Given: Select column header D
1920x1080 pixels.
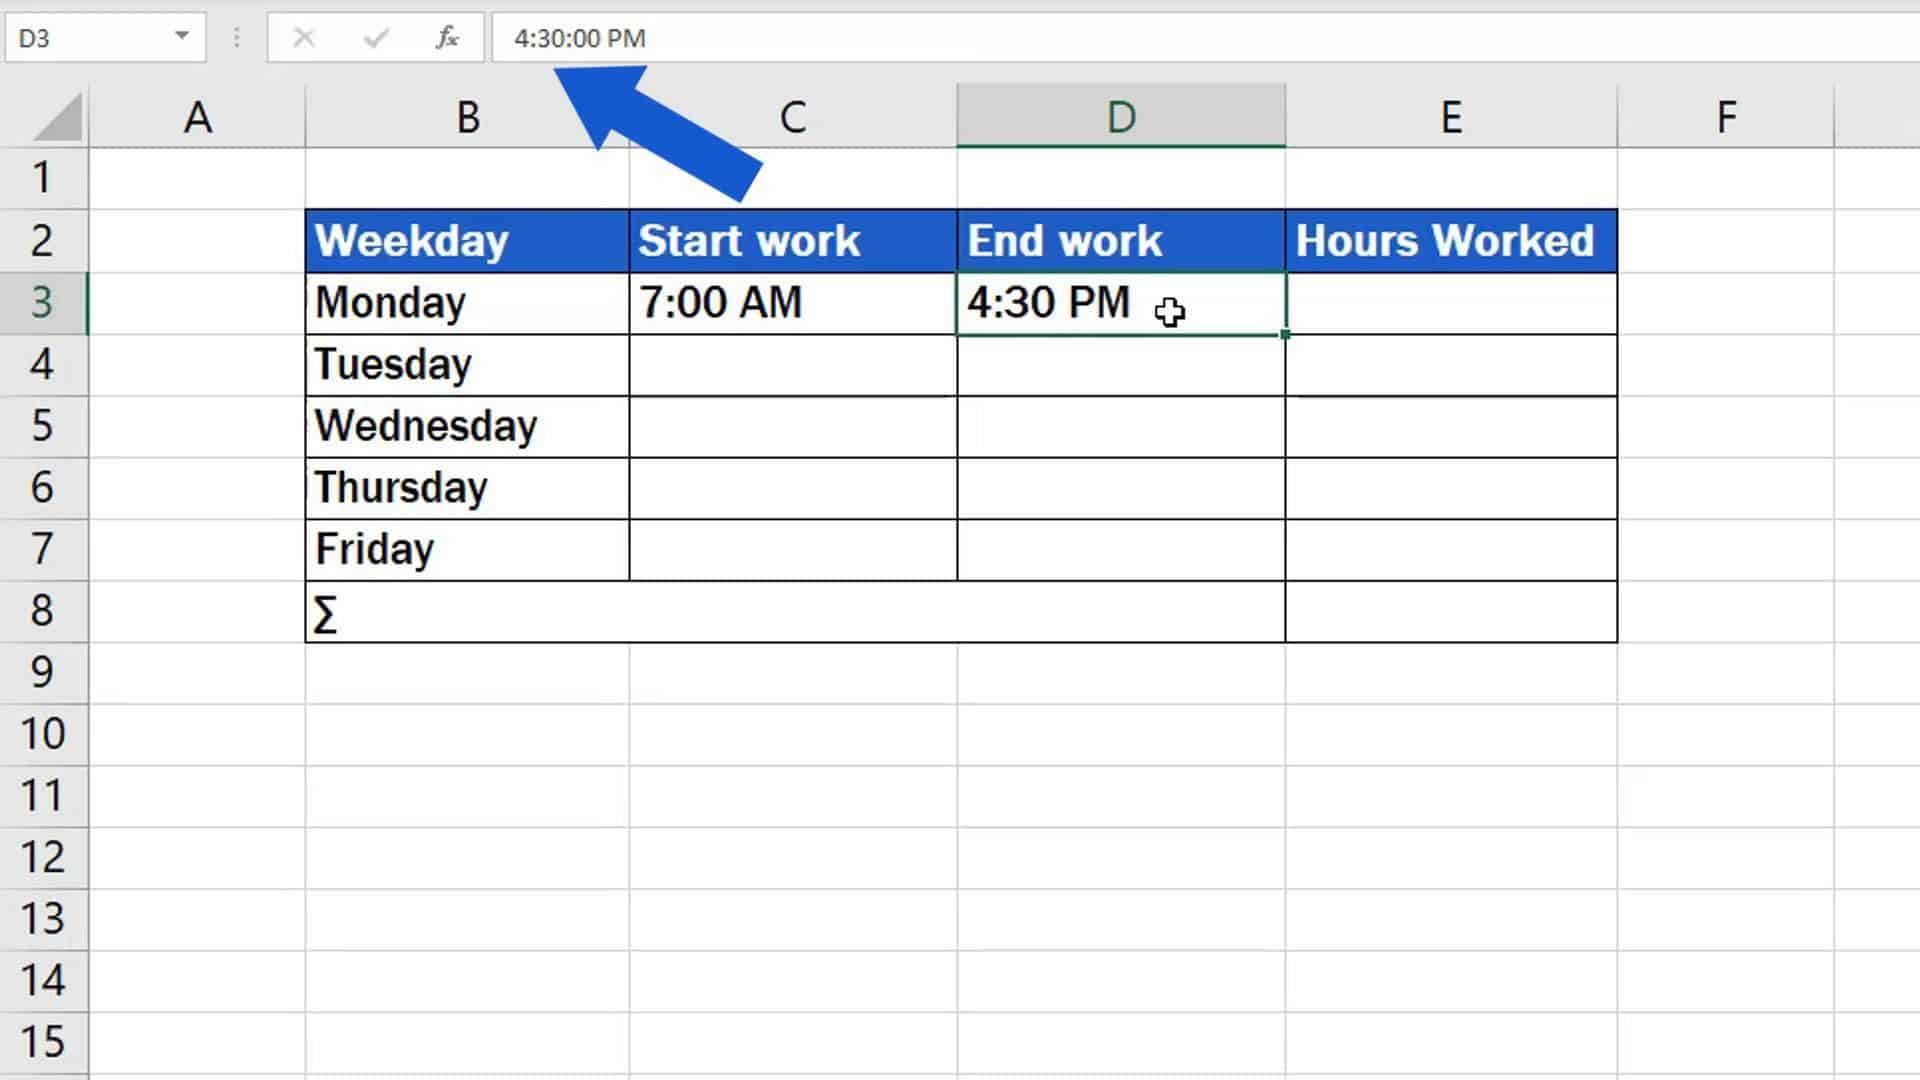Looking at the screenshot, I should [1120, 115].
